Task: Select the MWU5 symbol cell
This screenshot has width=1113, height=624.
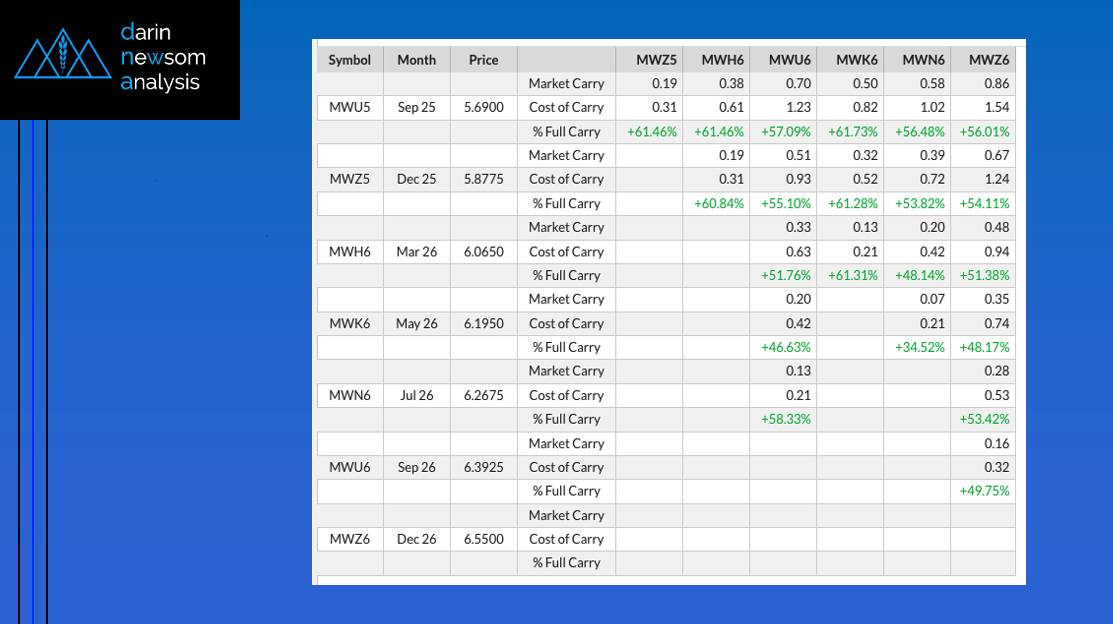Action: click(x=349, y=107)
